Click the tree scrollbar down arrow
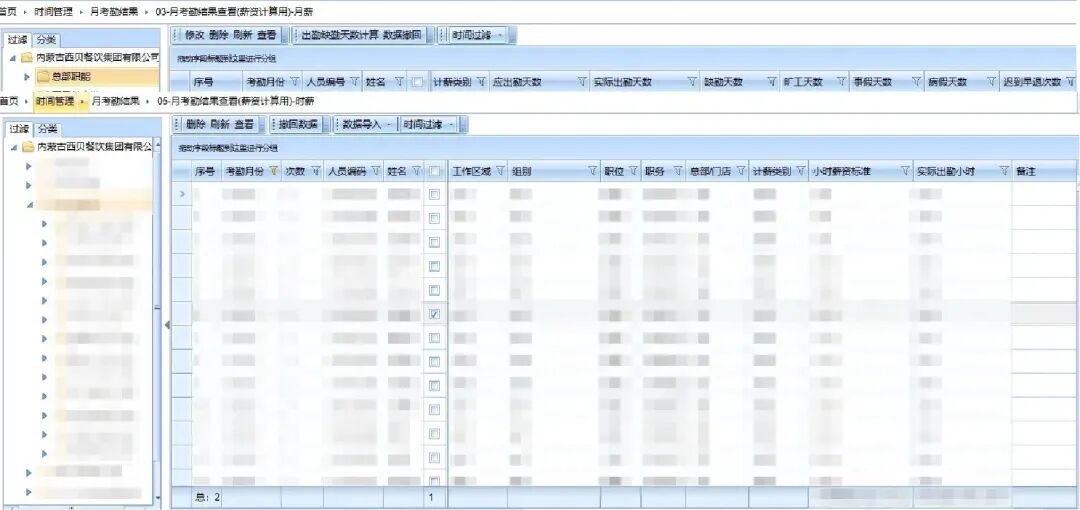 (x=157, y=498)
